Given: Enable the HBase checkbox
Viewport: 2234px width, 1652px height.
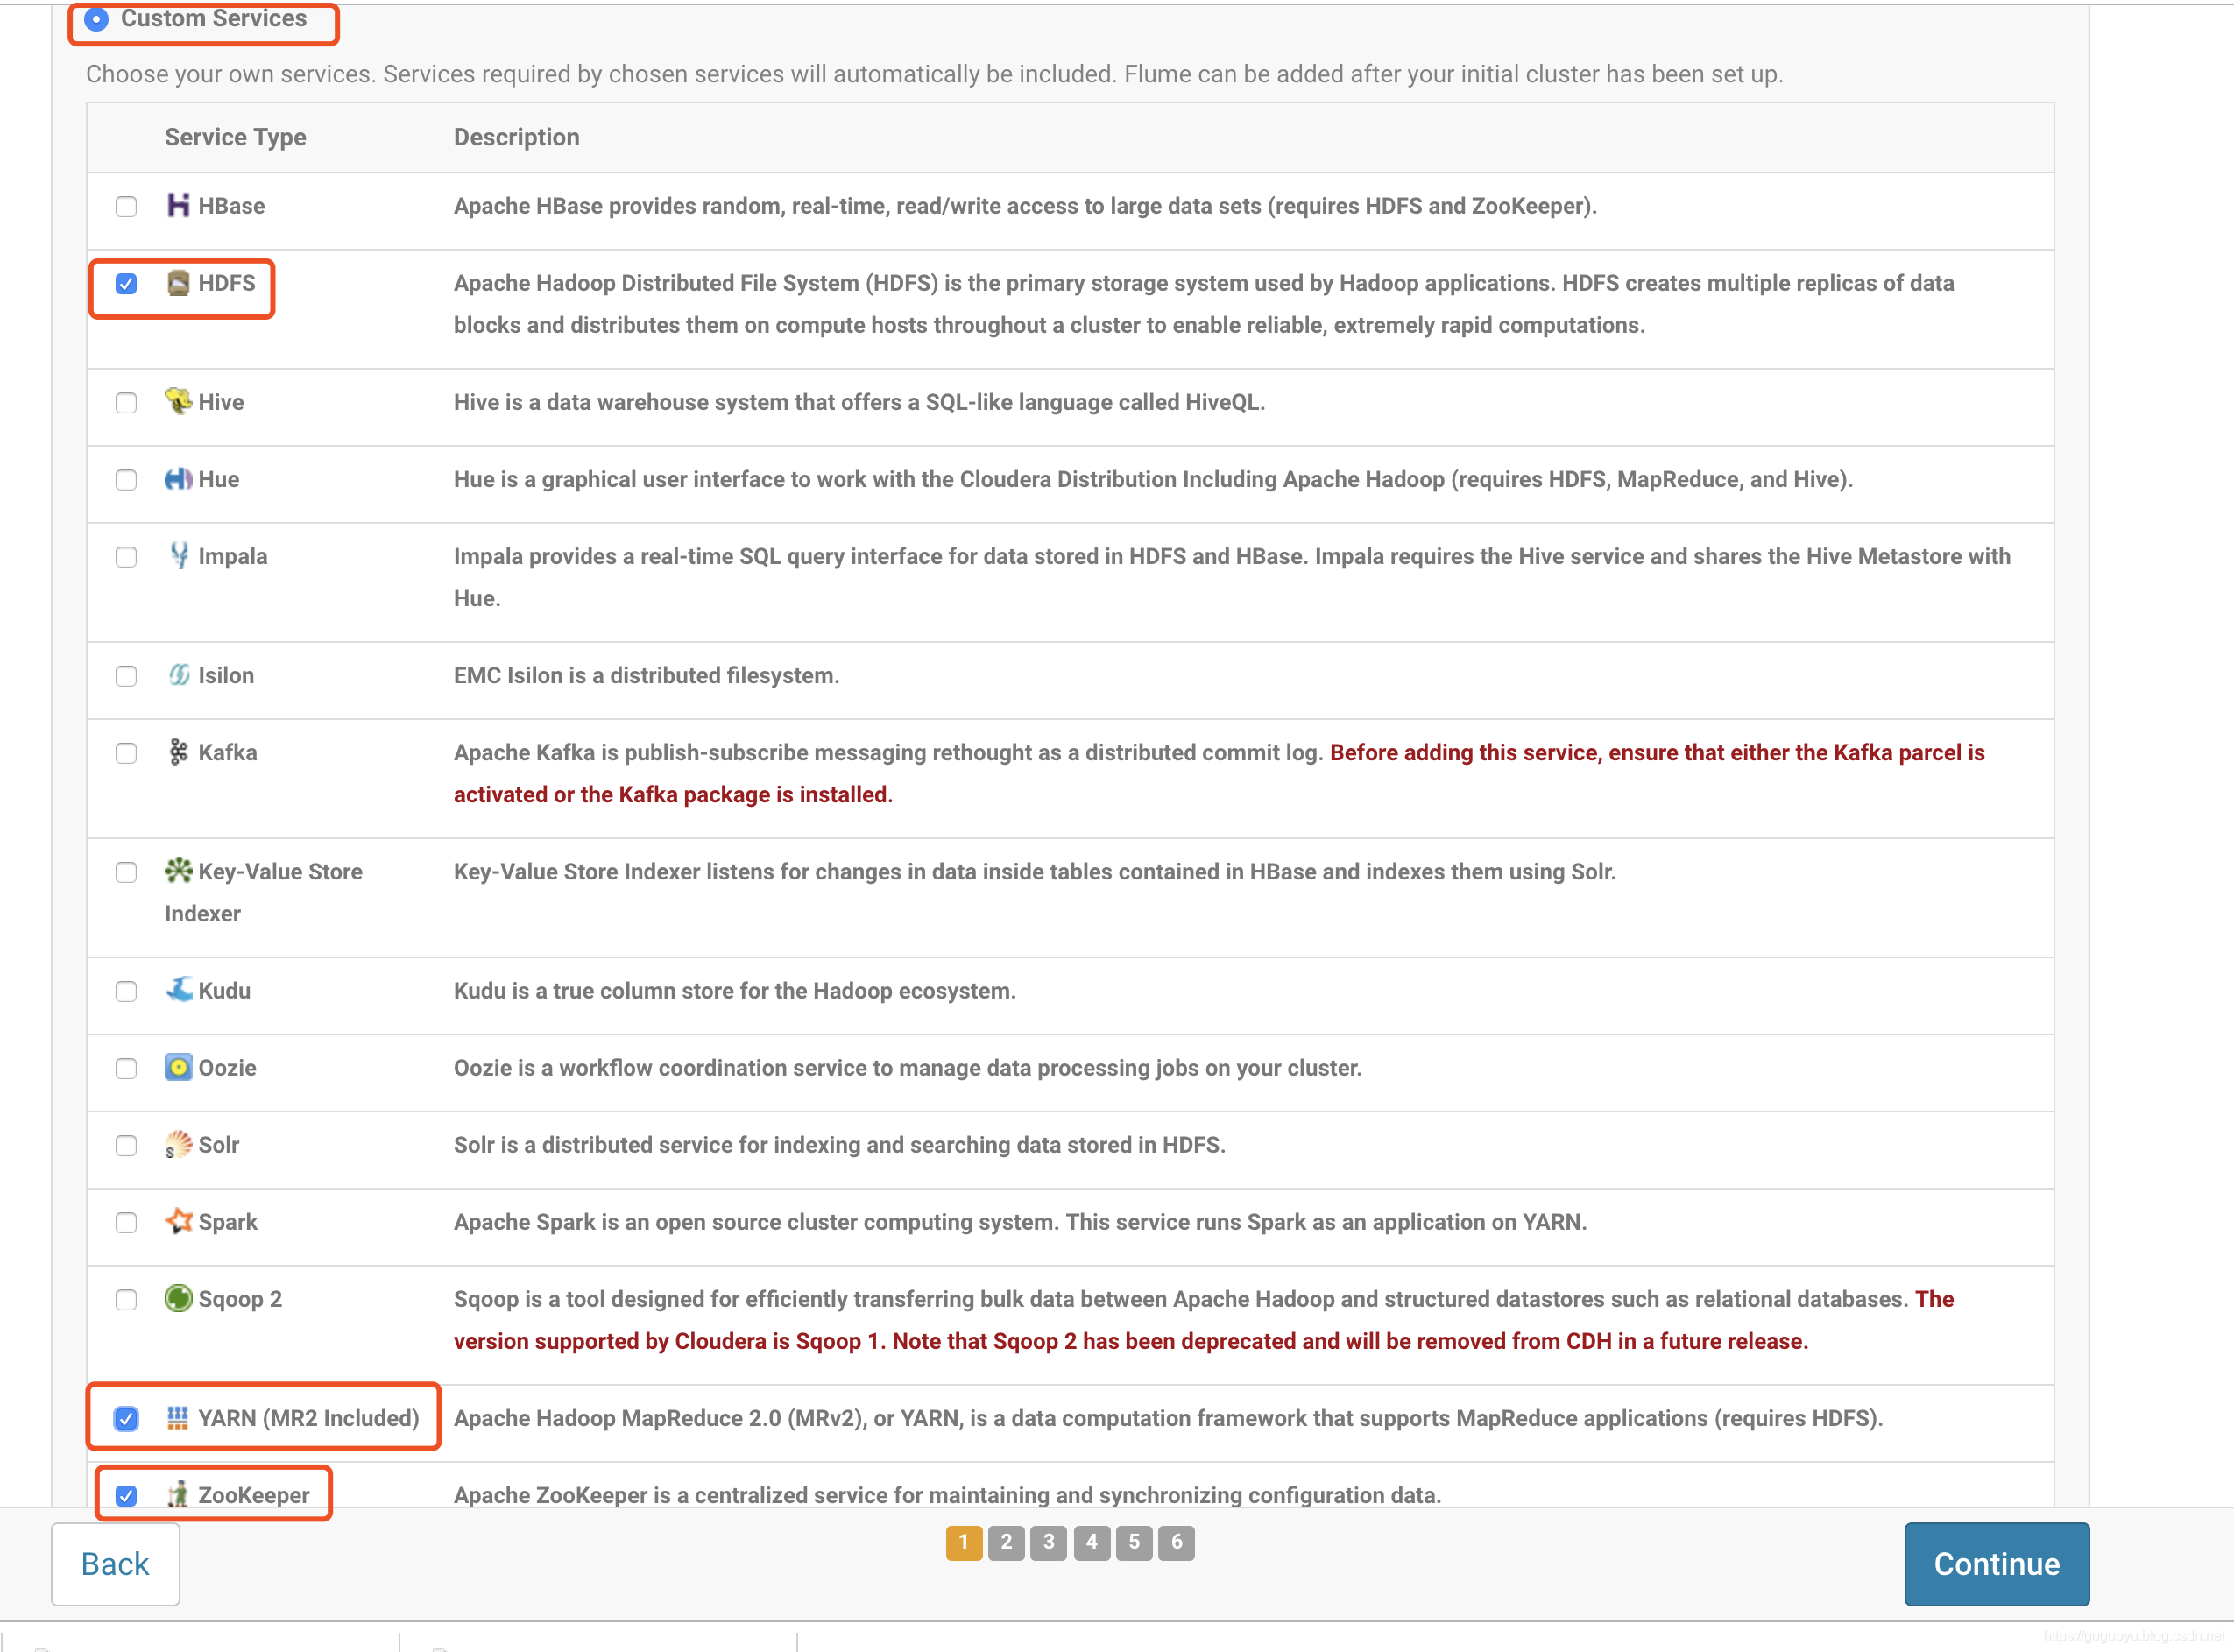Looking at the screenshot, I should tap(126, 207).
